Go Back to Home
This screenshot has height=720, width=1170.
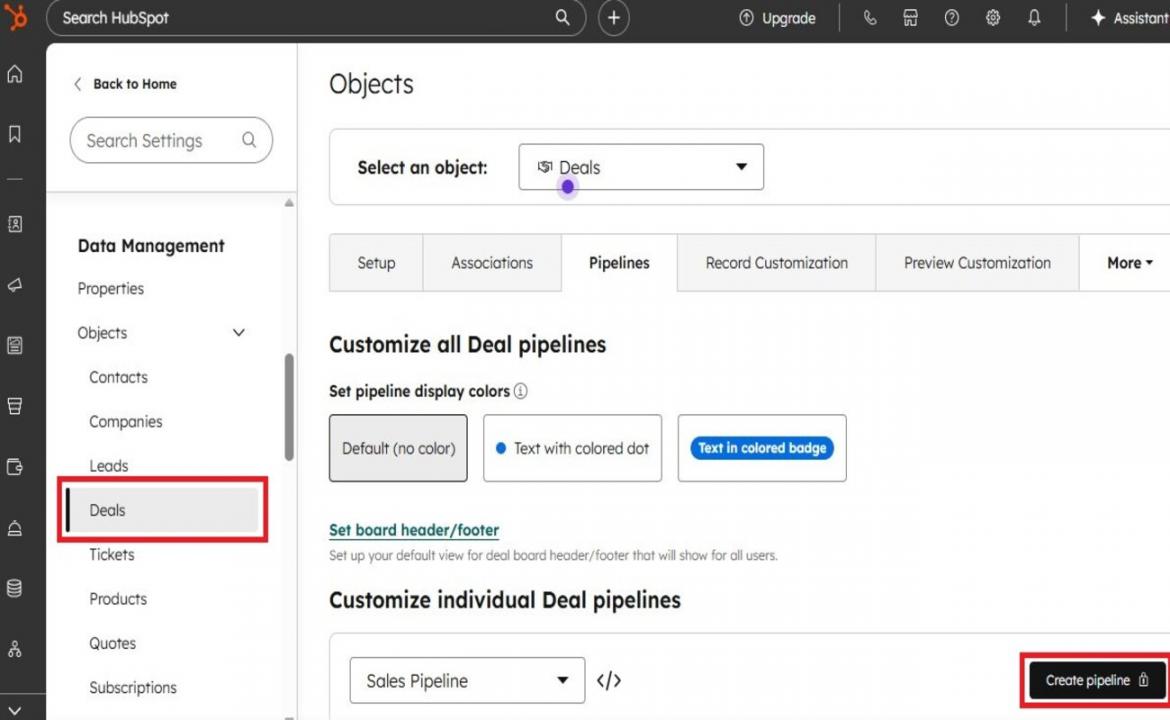125,84
